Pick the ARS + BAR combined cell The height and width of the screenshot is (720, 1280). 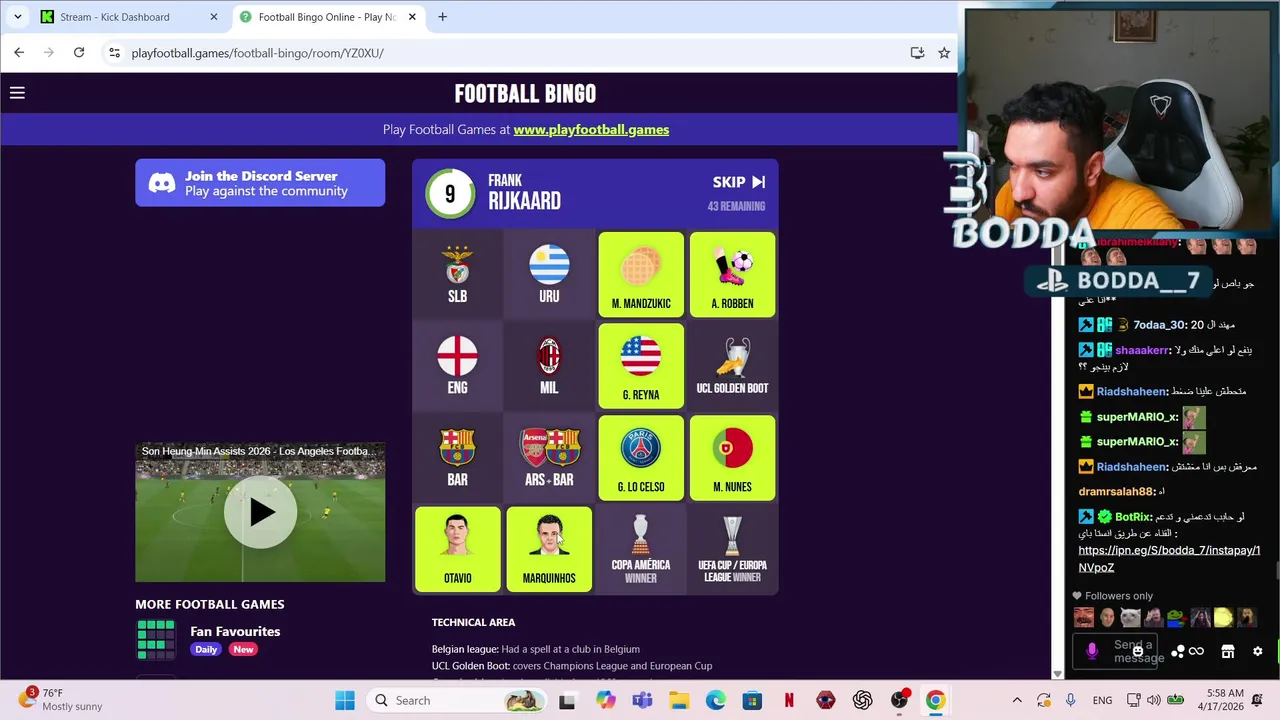pyautogui.click(x=549, y=458)
